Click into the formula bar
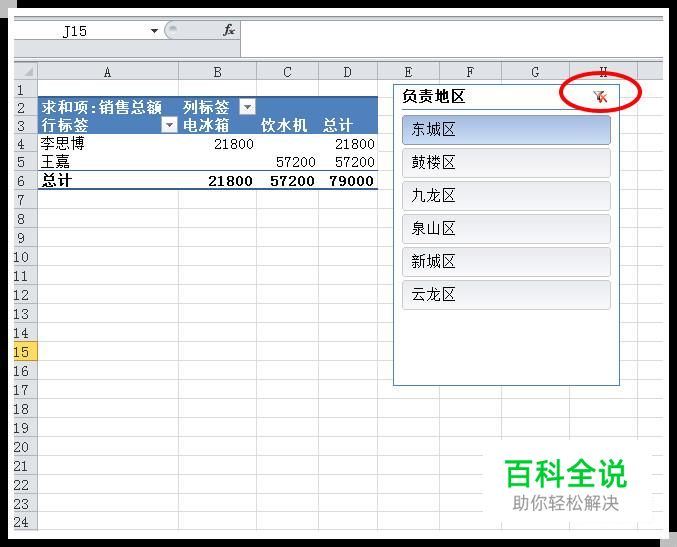Viewport: 677px width, 547px height. (x=451, y=39)
